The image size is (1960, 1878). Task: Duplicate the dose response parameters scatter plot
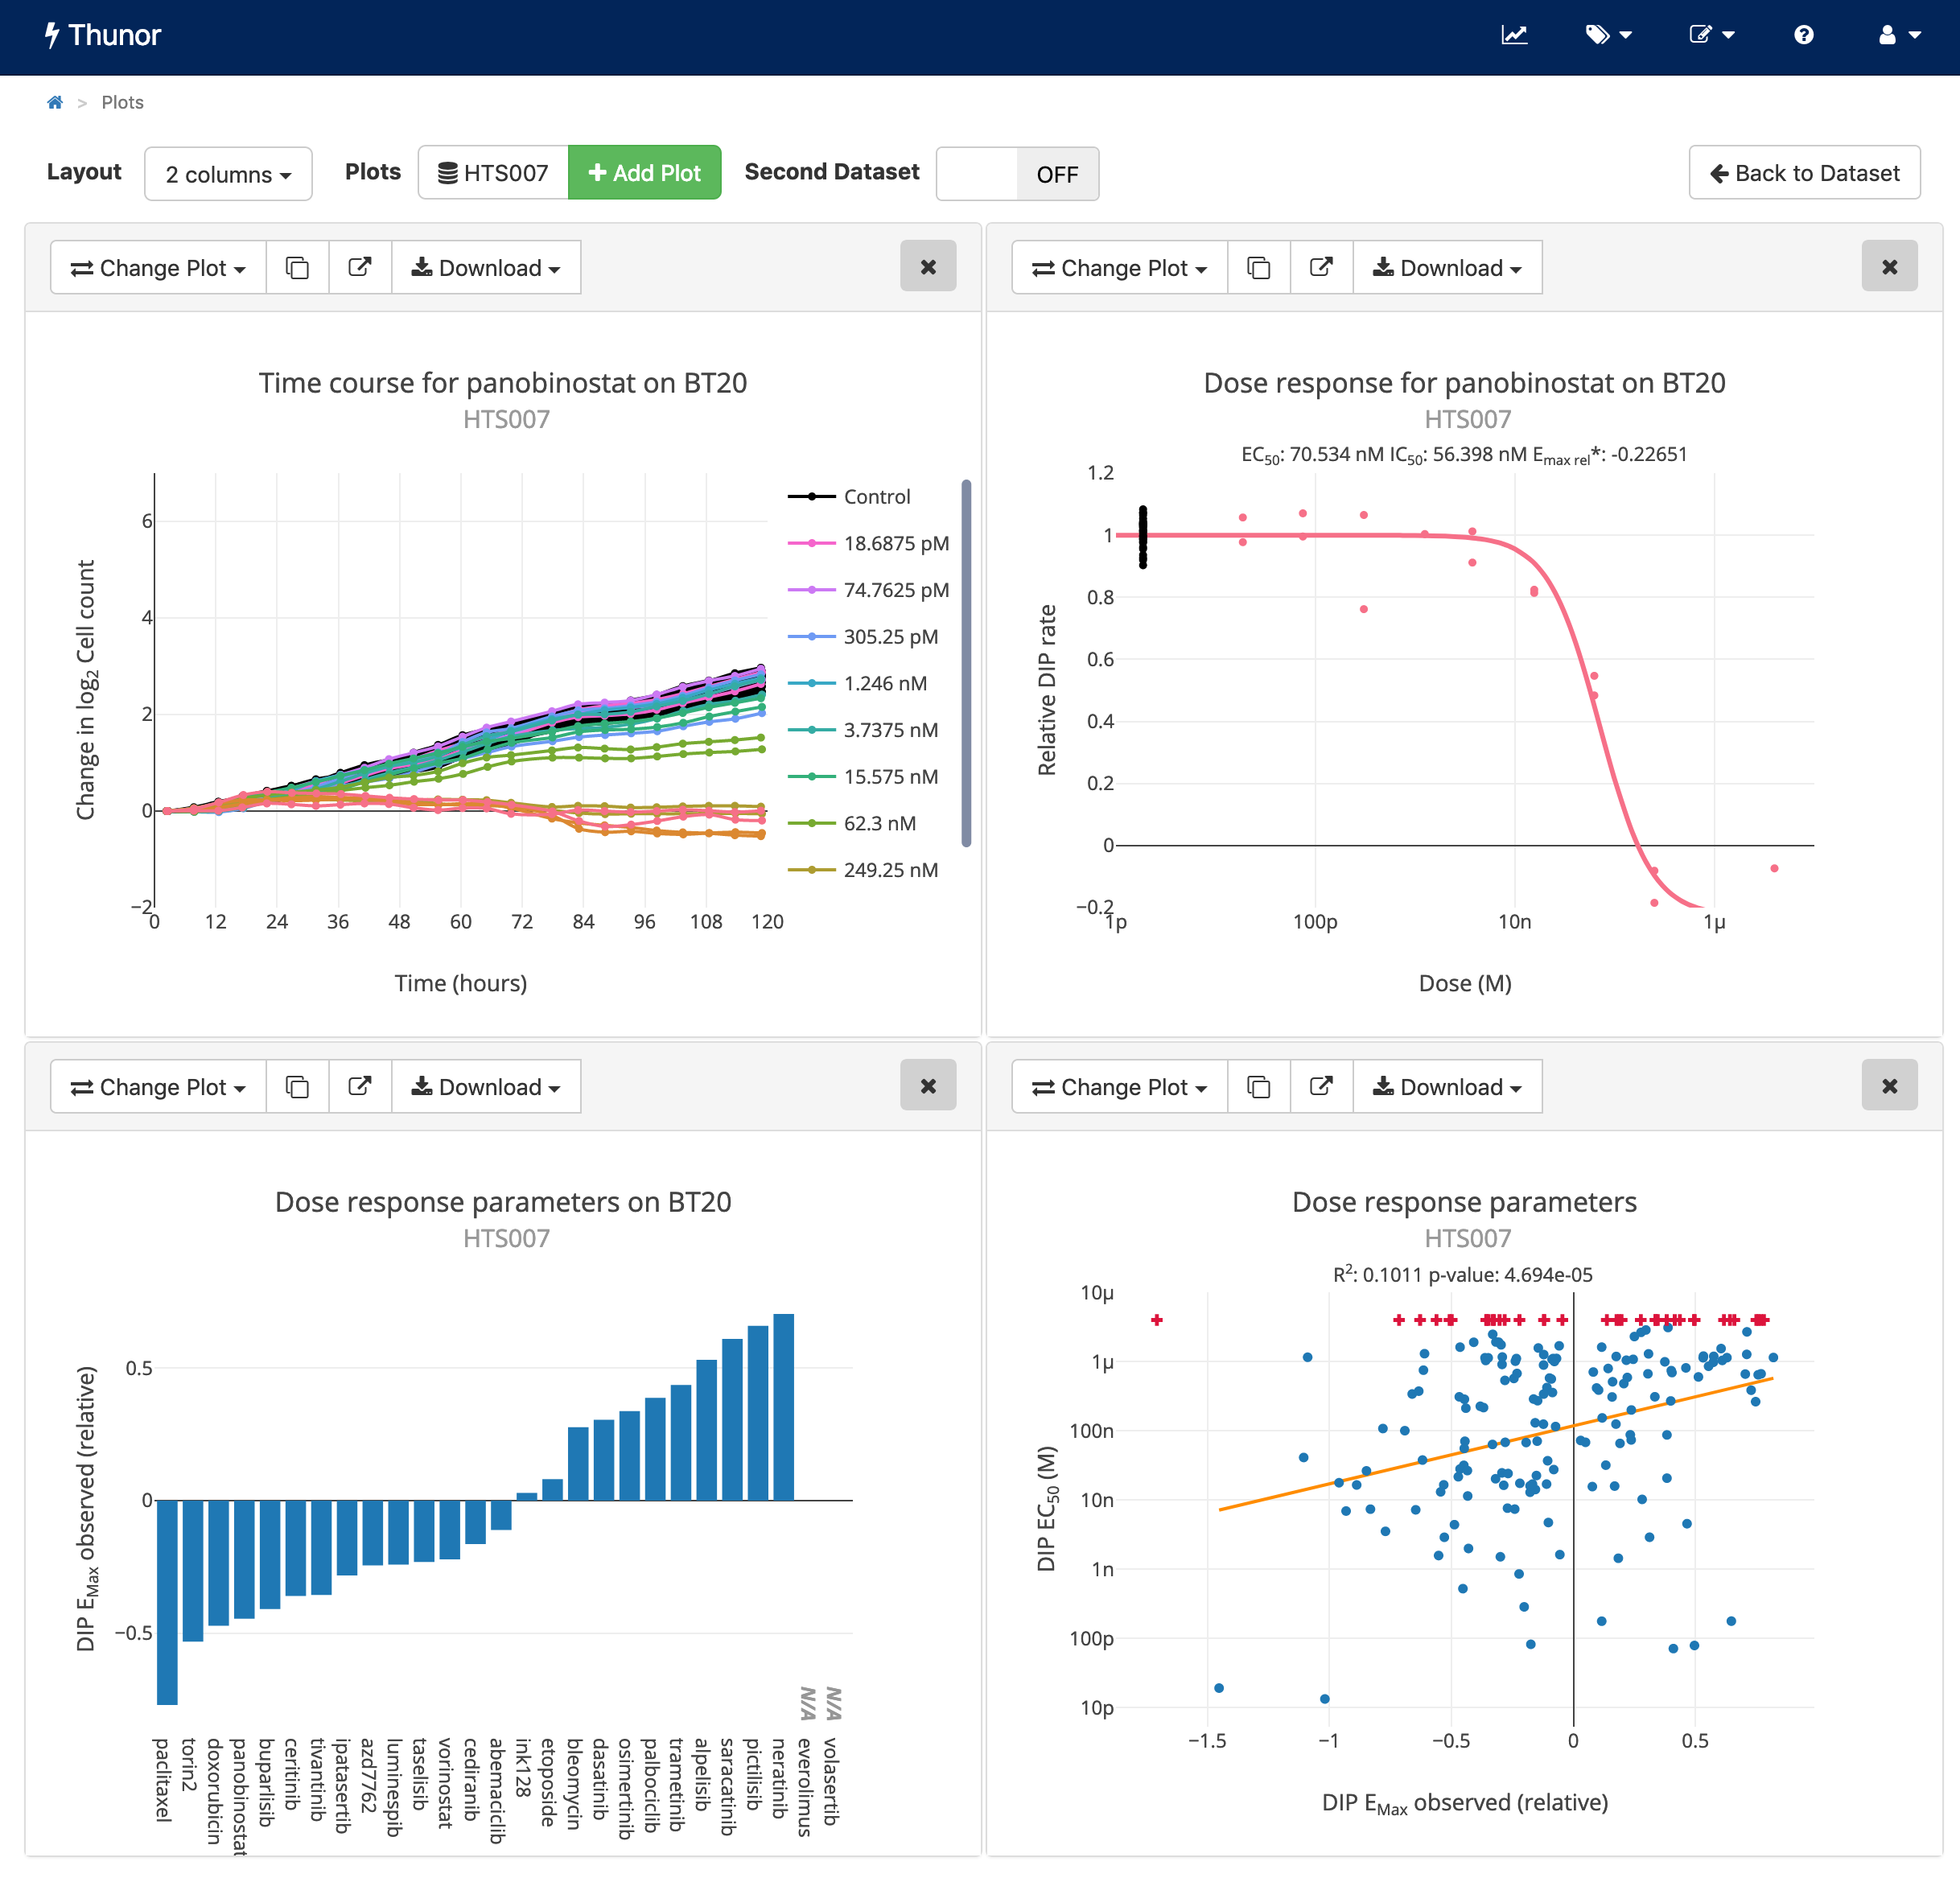tap(1258, 1086)
